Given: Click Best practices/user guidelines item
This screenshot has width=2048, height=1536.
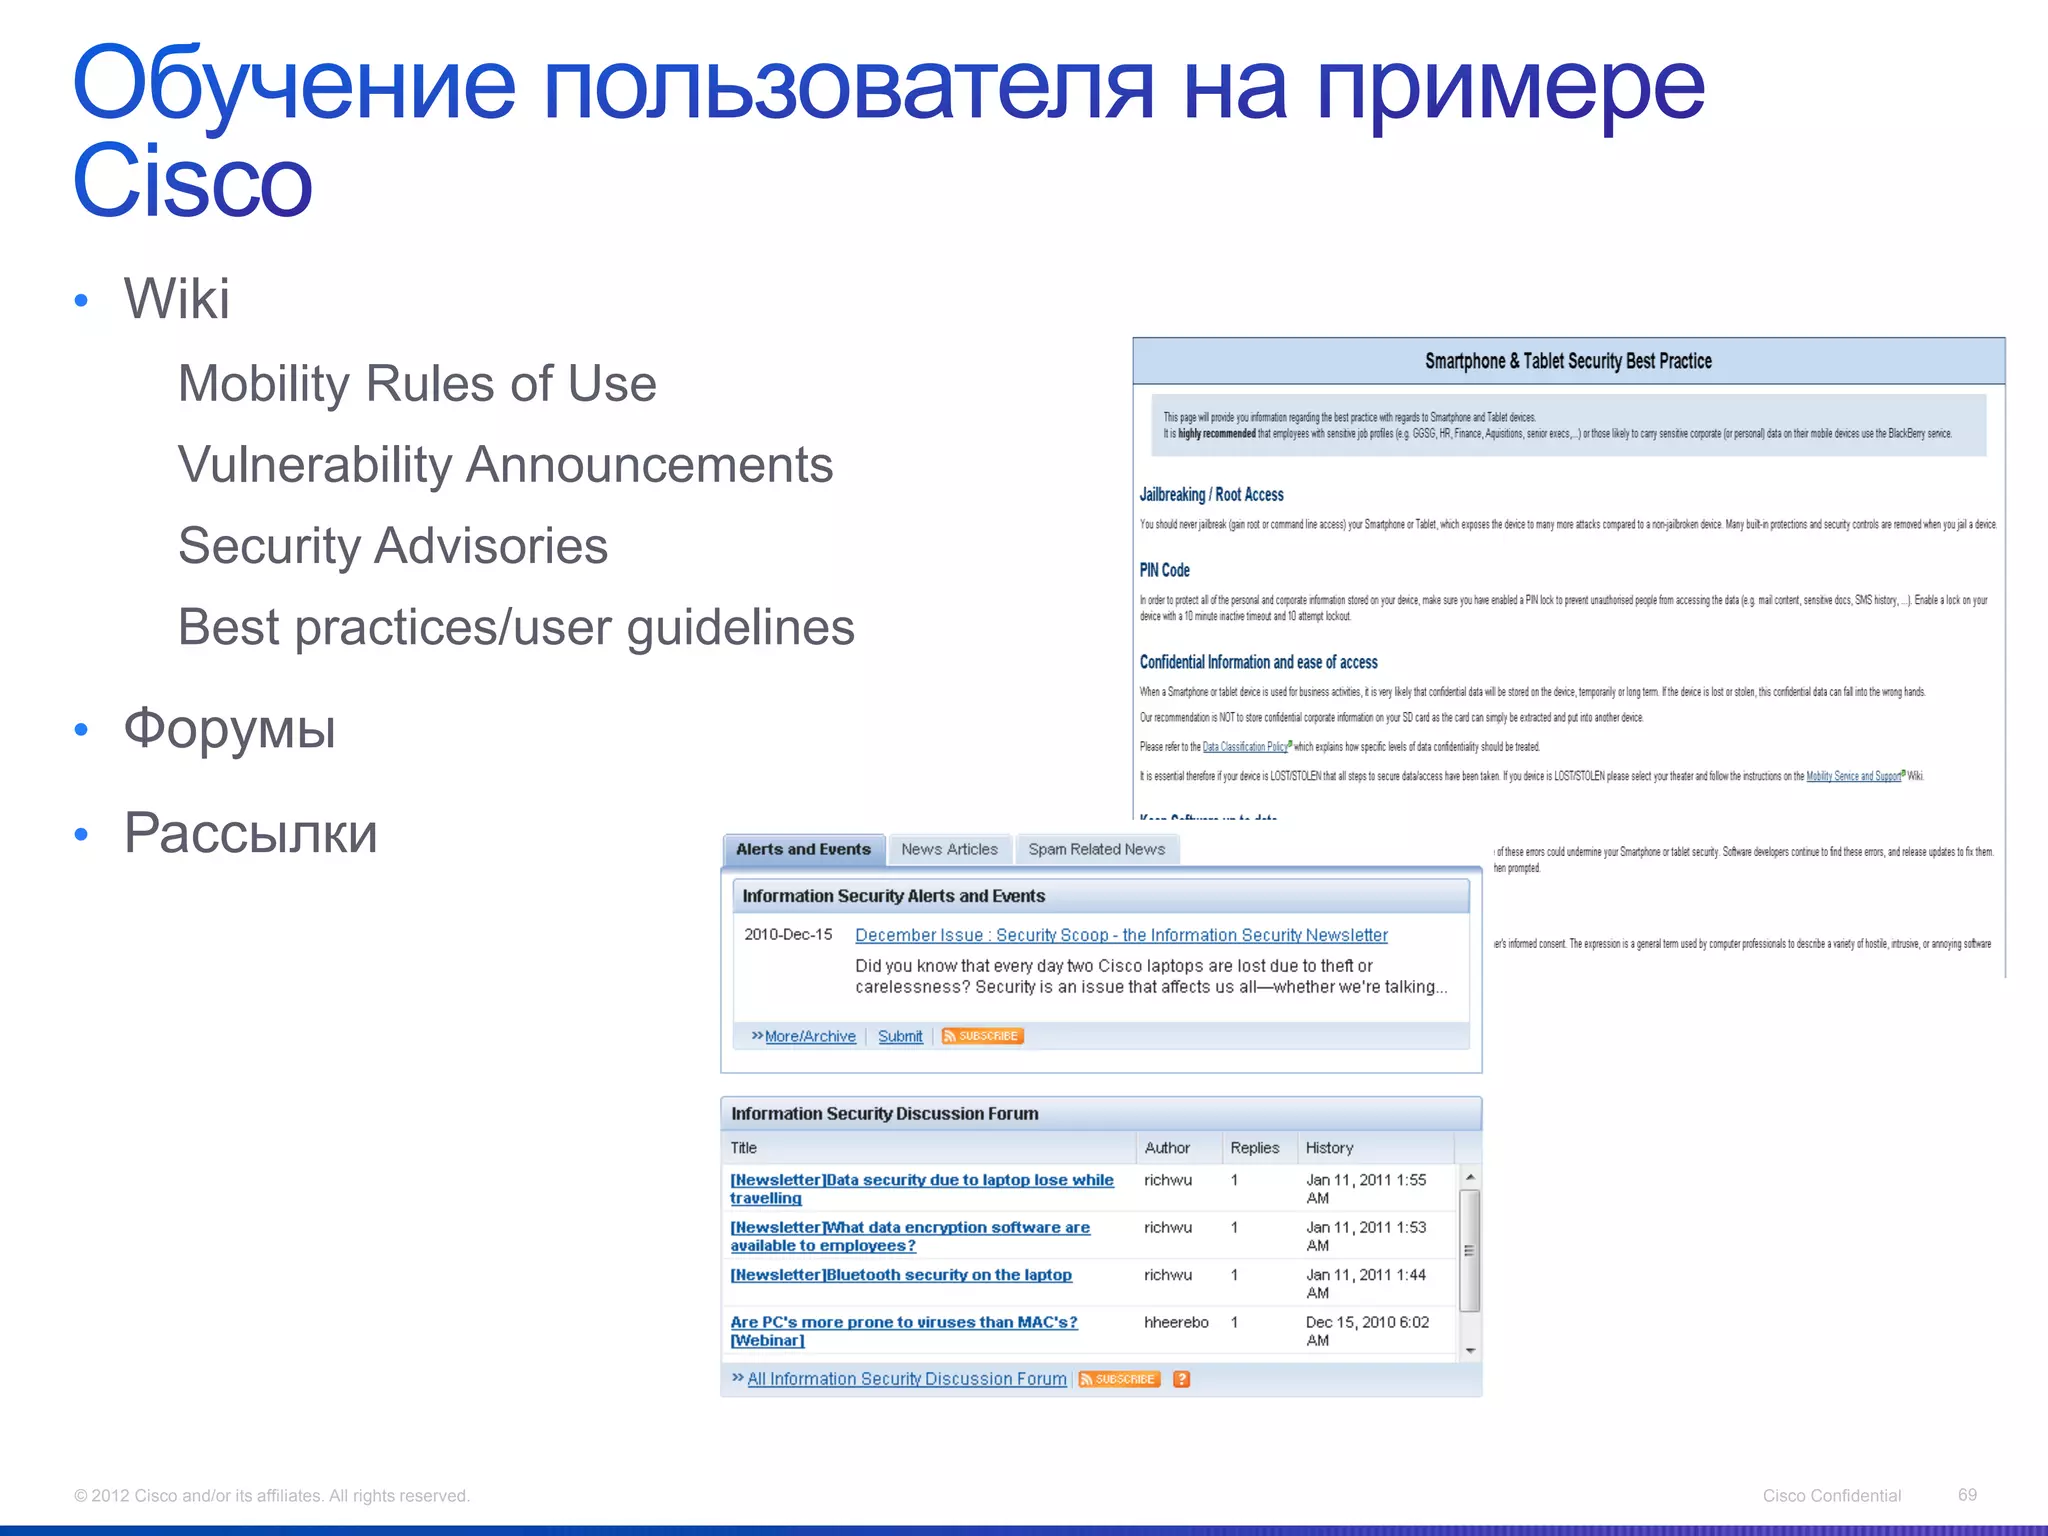Looking at the screenshot, I should 516,627.
